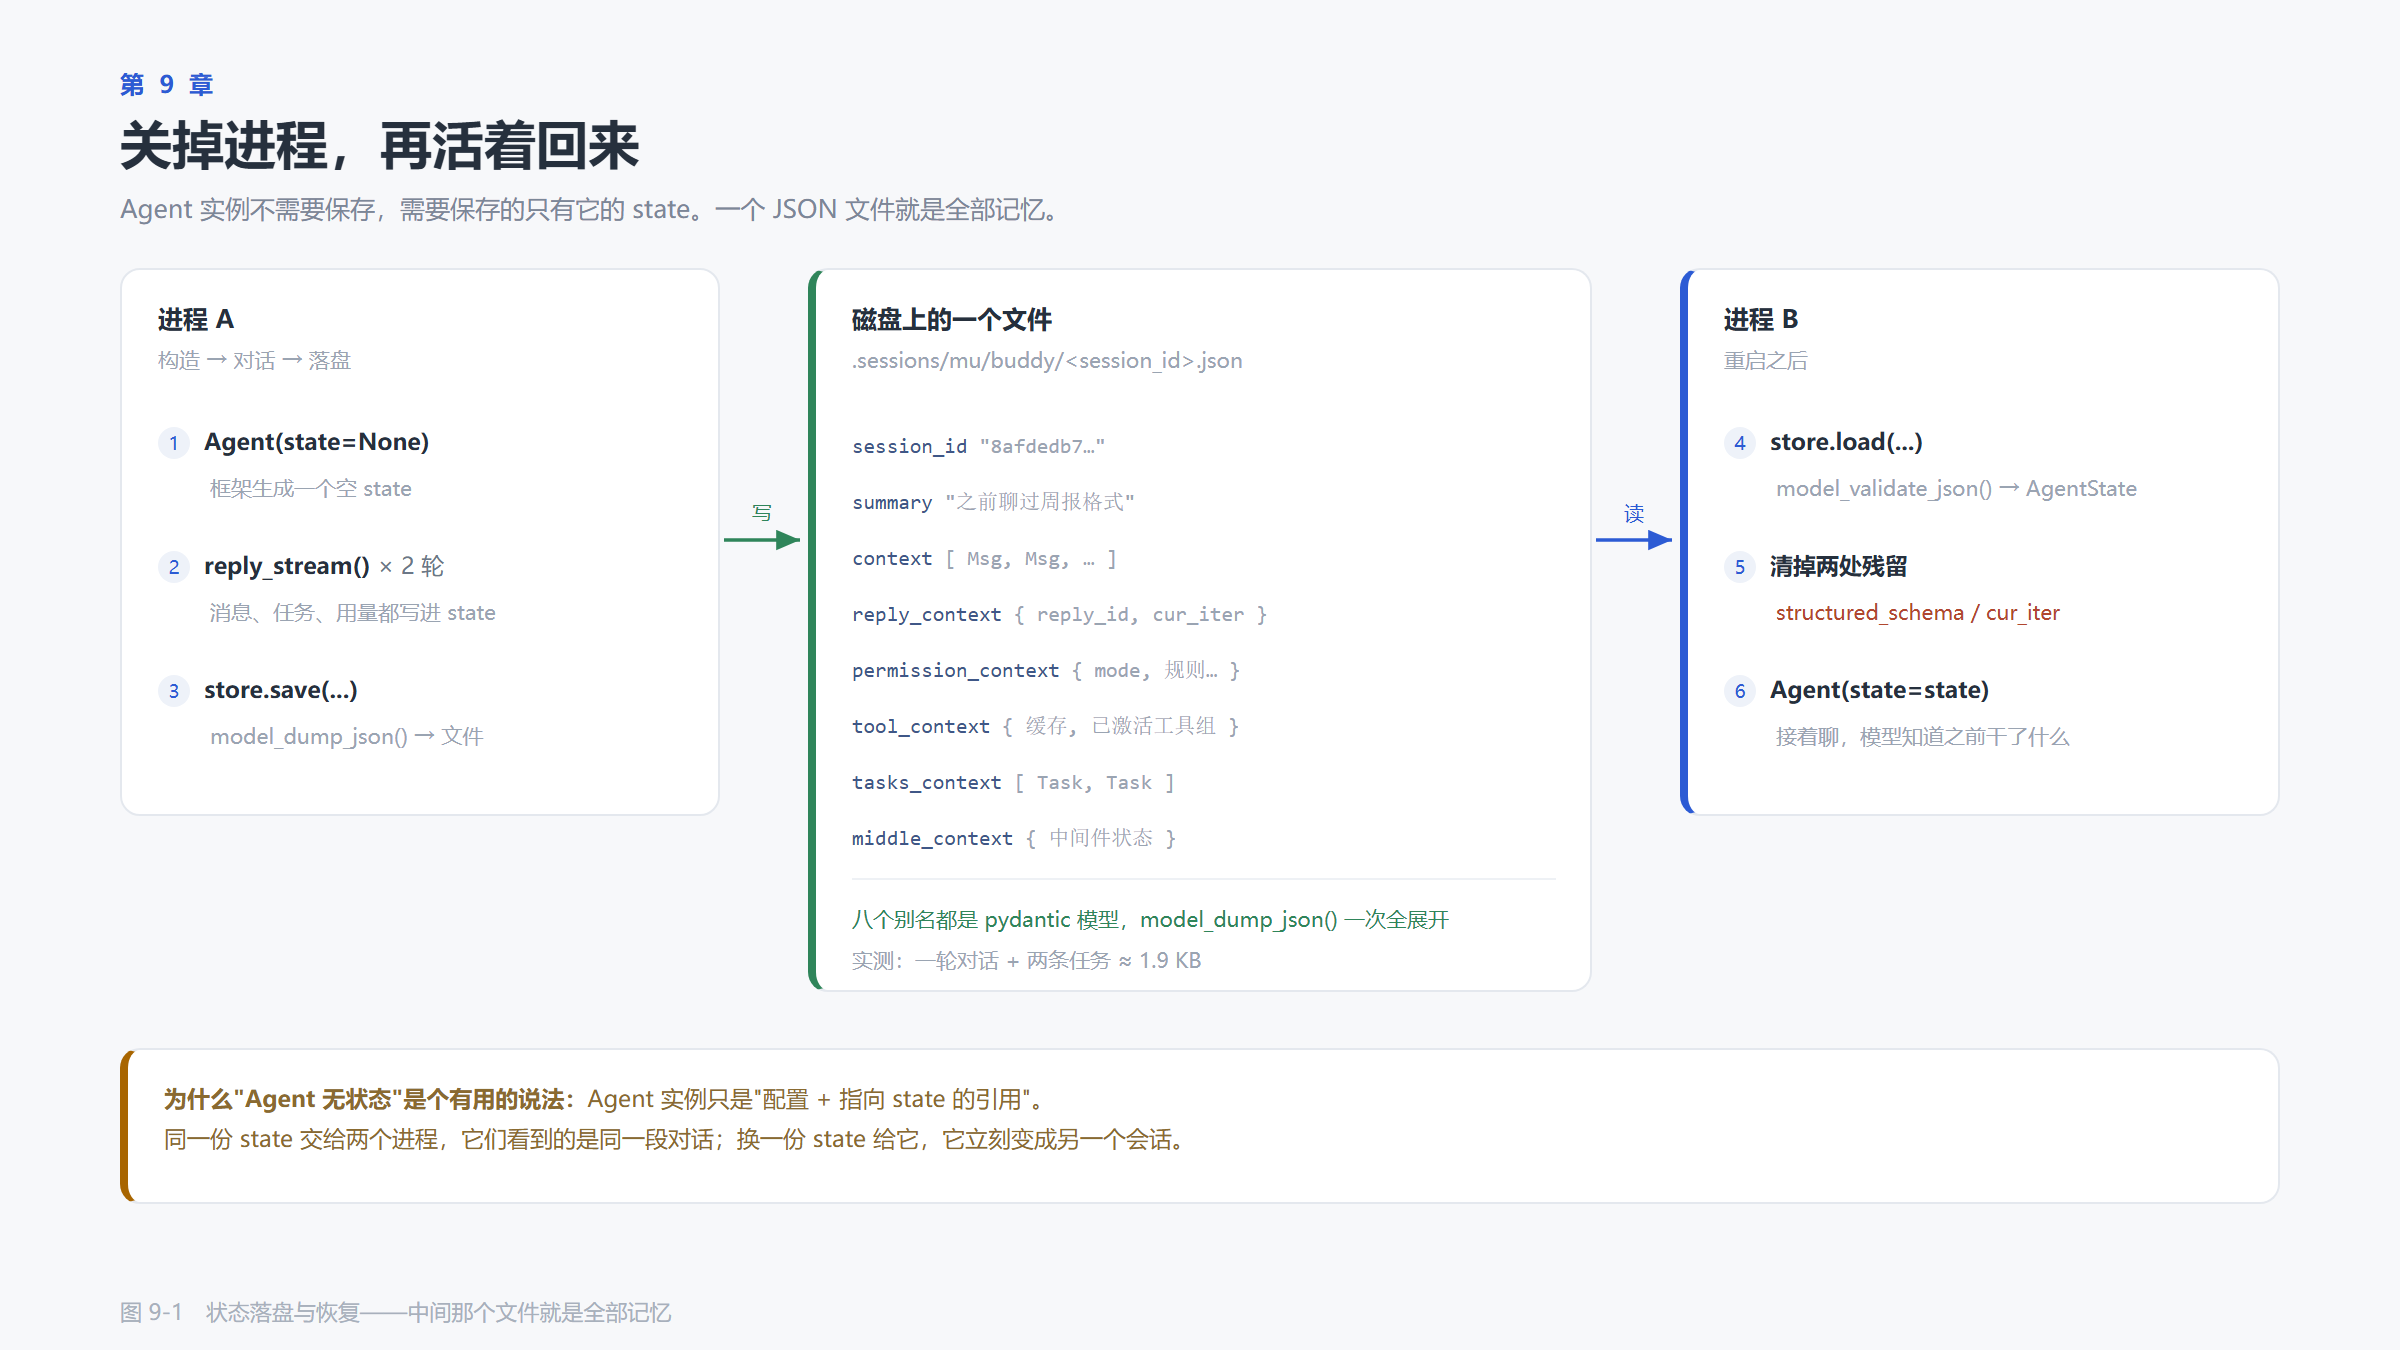Select the '进程 B' card title
2400x1350 pixels.
coord(1761,319)
